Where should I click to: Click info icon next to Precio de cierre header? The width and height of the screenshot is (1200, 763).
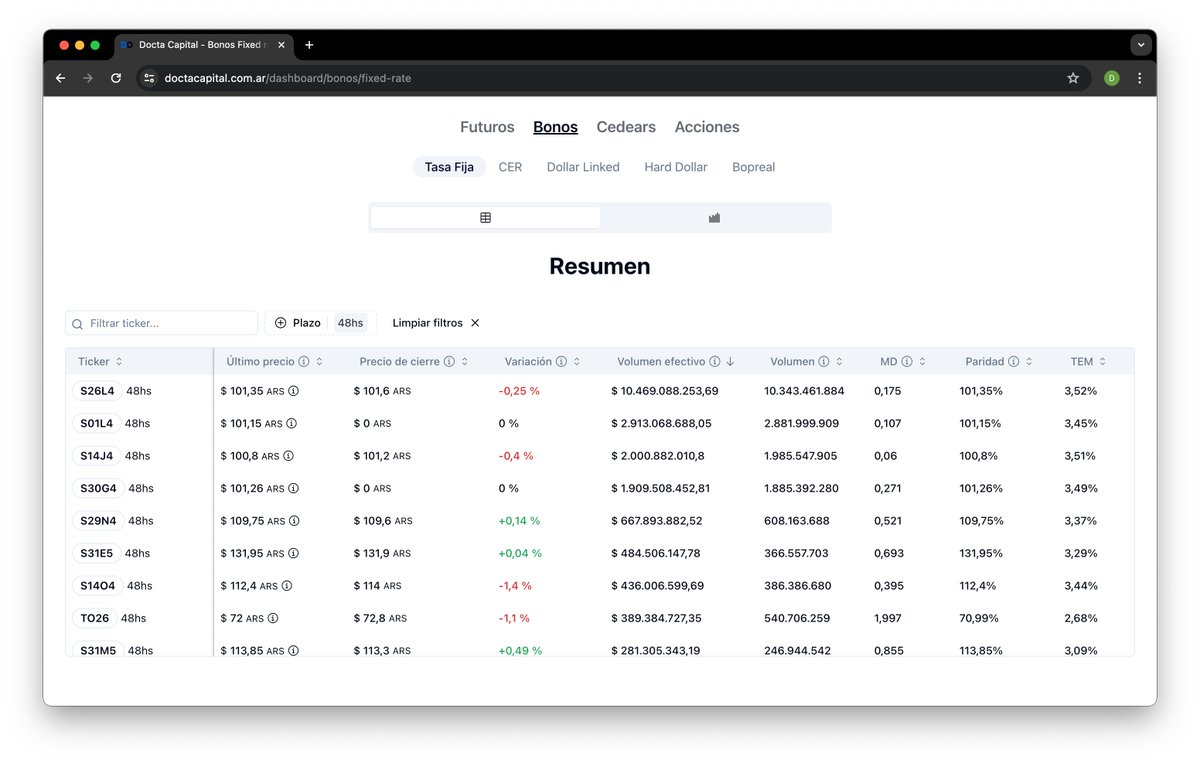click(449, 362)
